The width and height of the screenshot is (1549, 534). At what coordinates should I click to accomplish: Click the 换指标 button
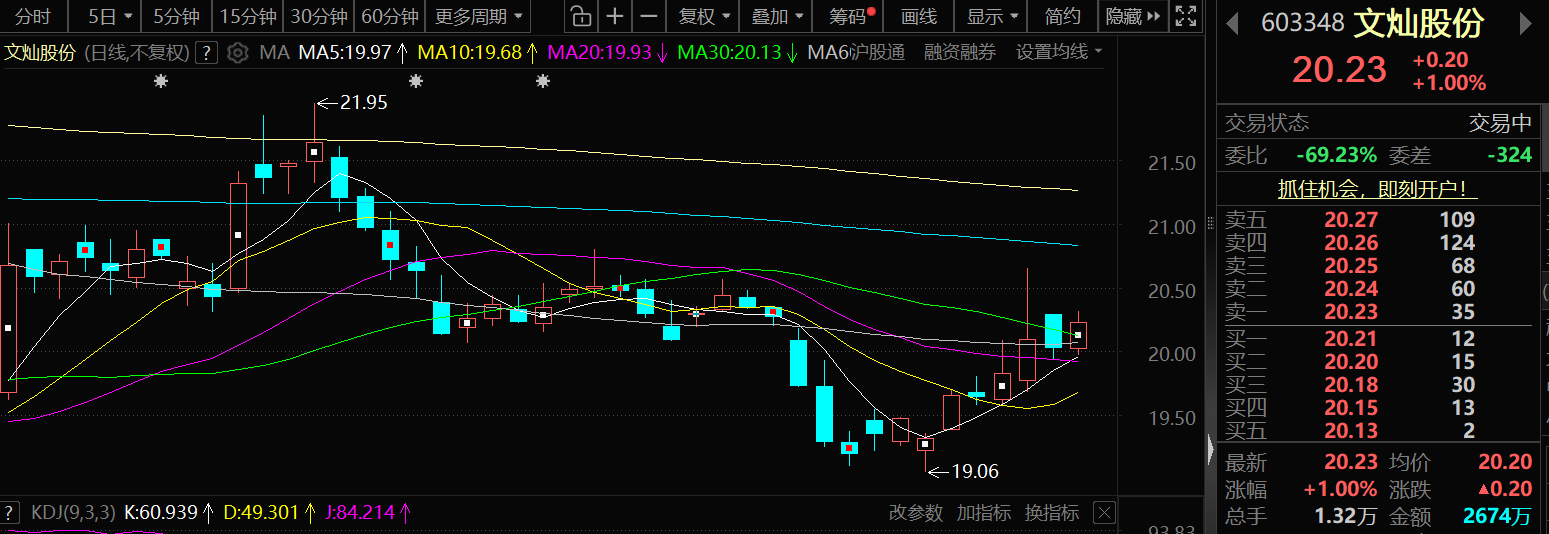[1052, 513]
